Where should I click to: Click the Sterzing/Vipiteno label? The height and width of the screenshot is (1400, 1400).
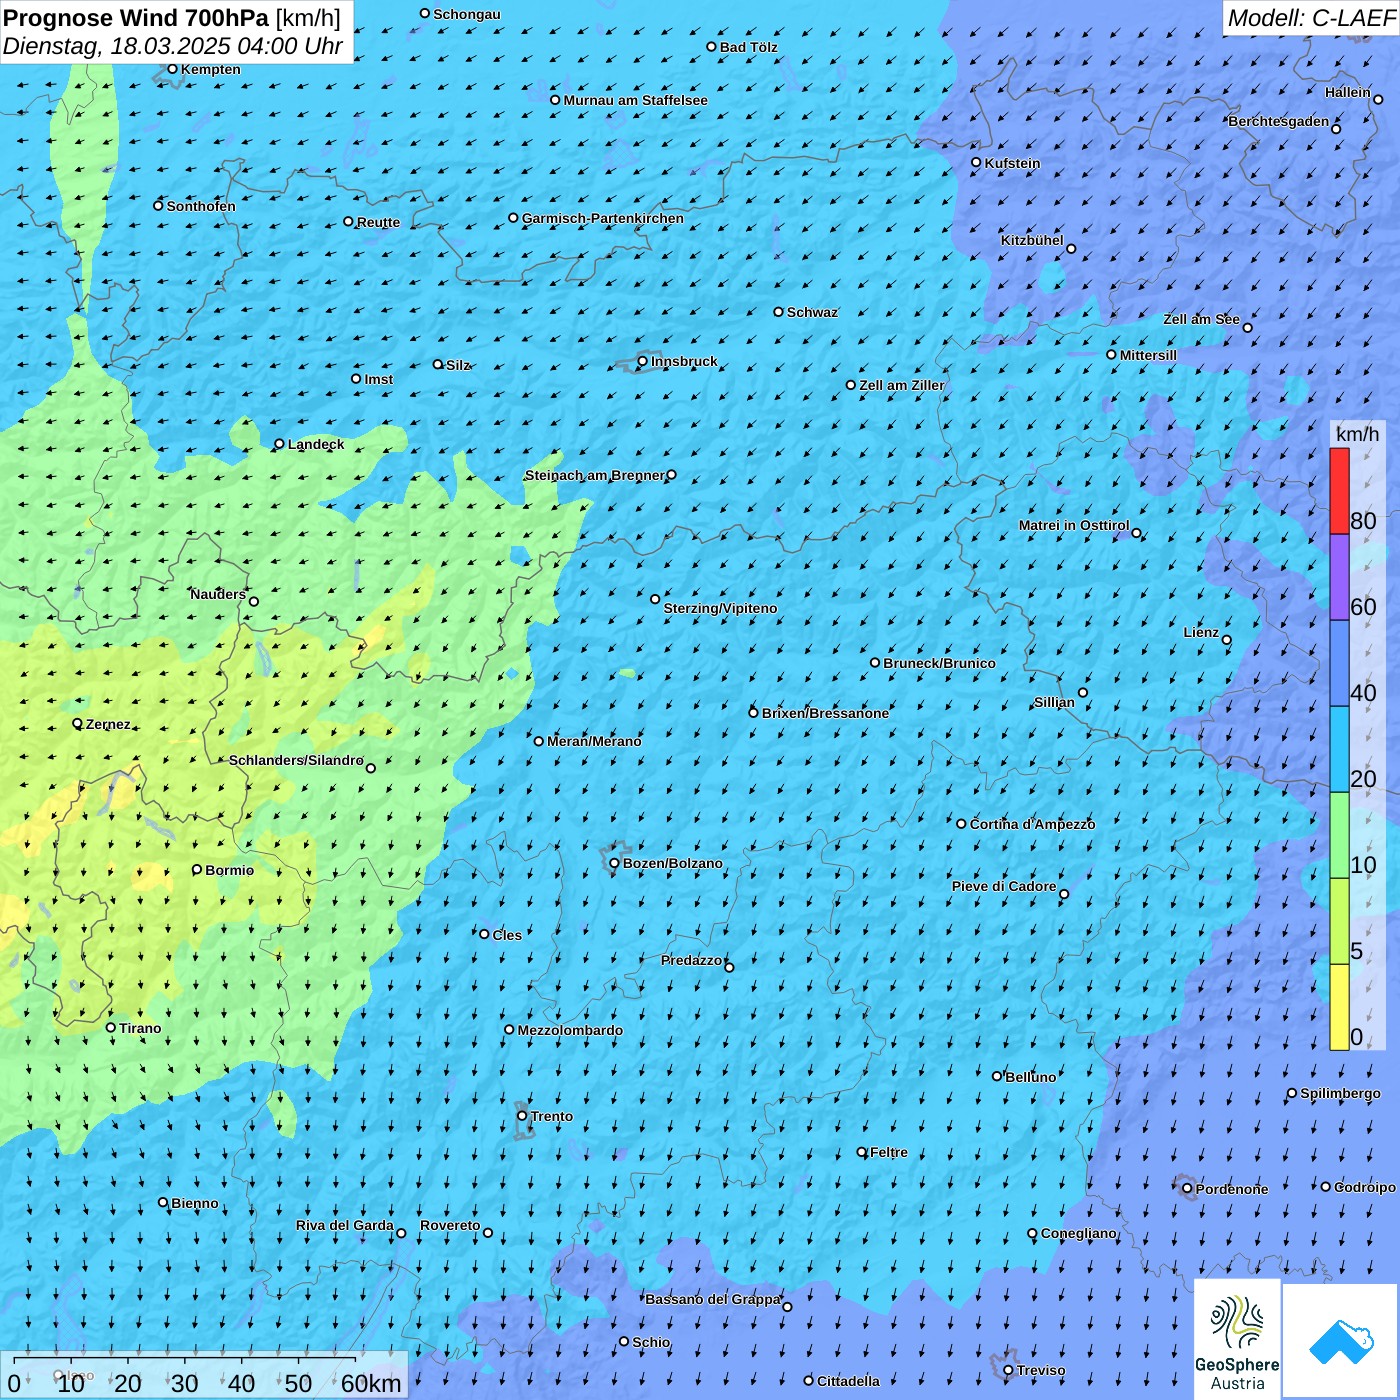coord(720,608)
